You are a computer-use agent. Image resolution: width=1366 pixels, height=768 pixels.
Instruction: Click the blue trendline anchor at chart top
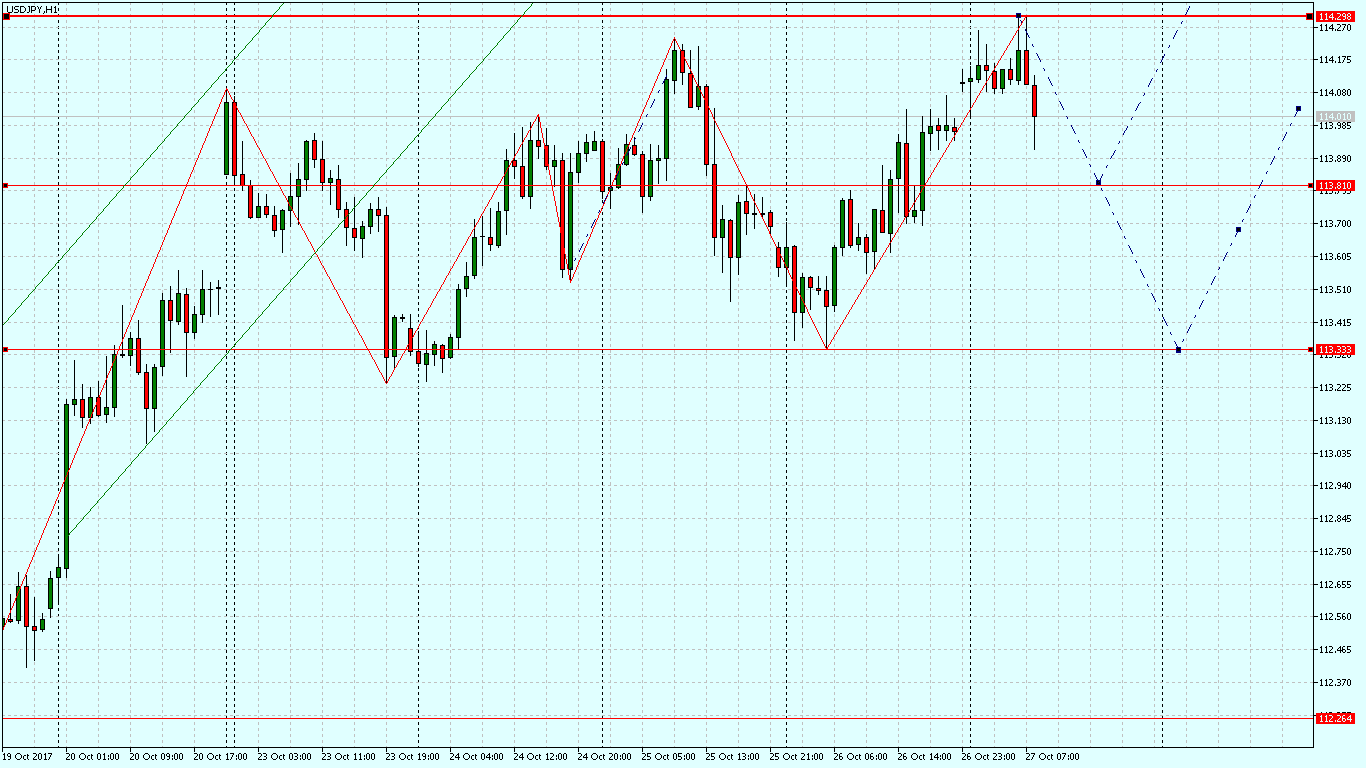tap(1018, 16)
